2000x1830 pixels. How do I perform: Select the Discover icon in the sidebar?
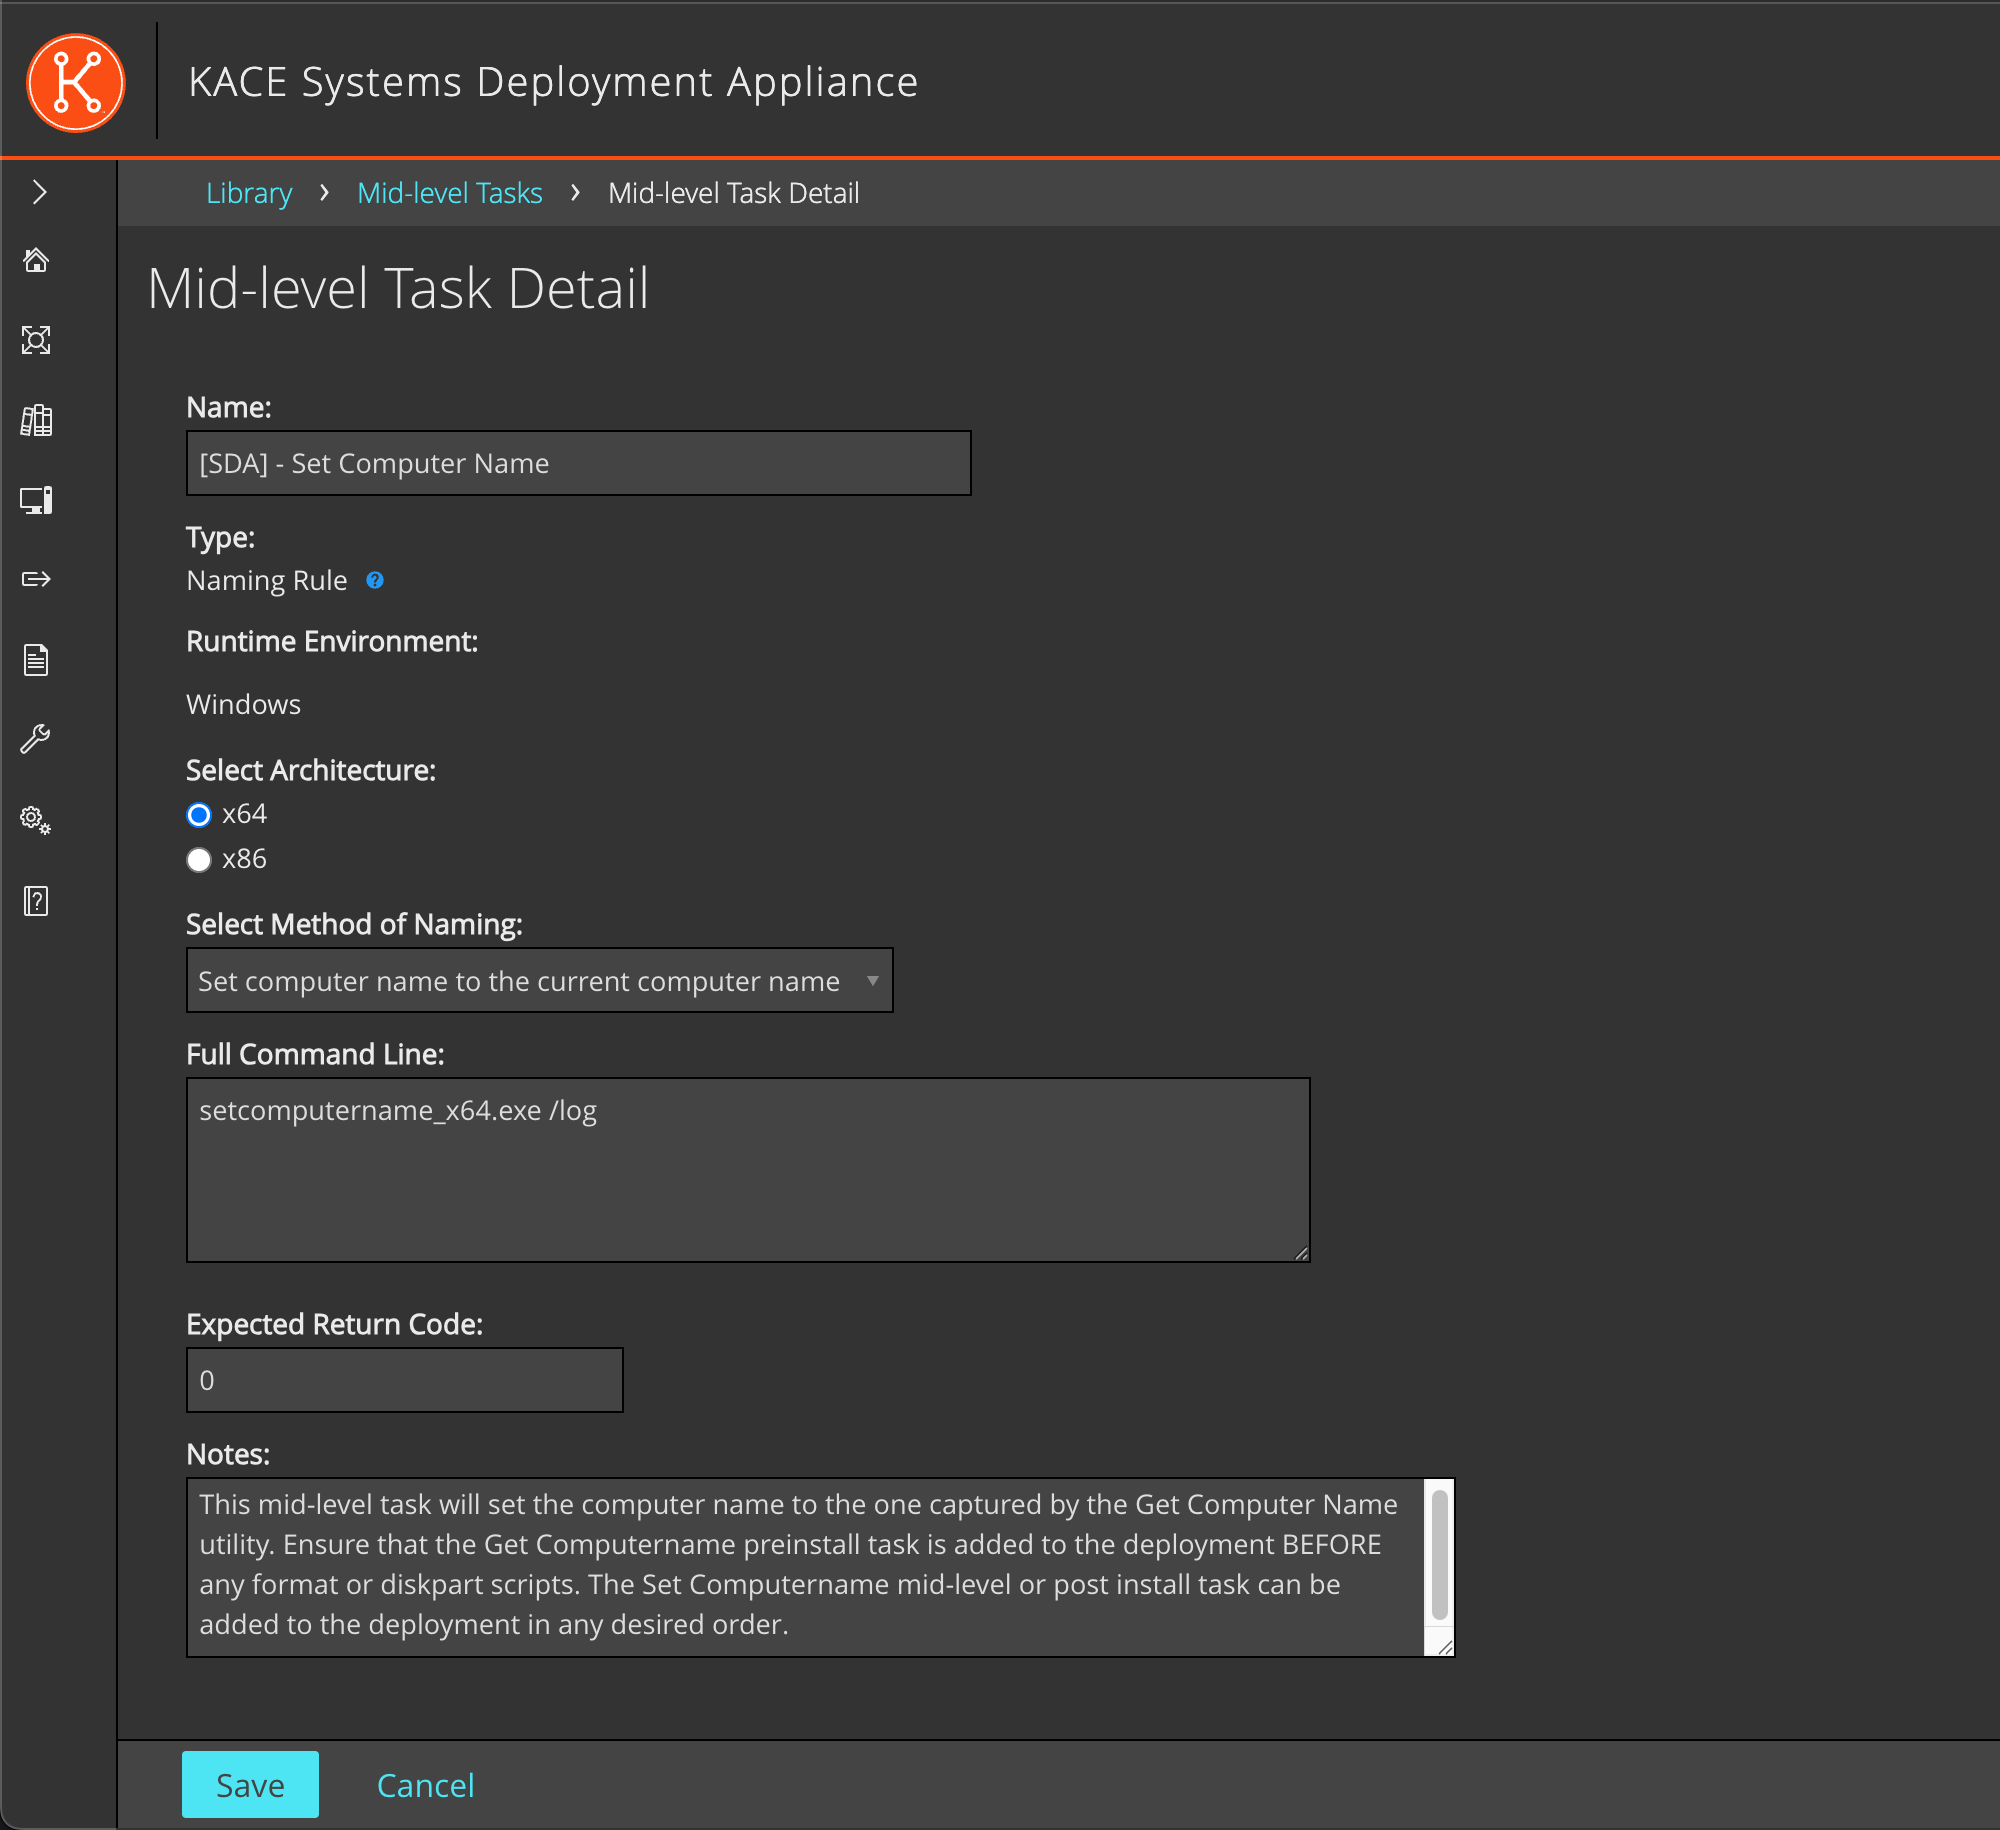[36, 340]
